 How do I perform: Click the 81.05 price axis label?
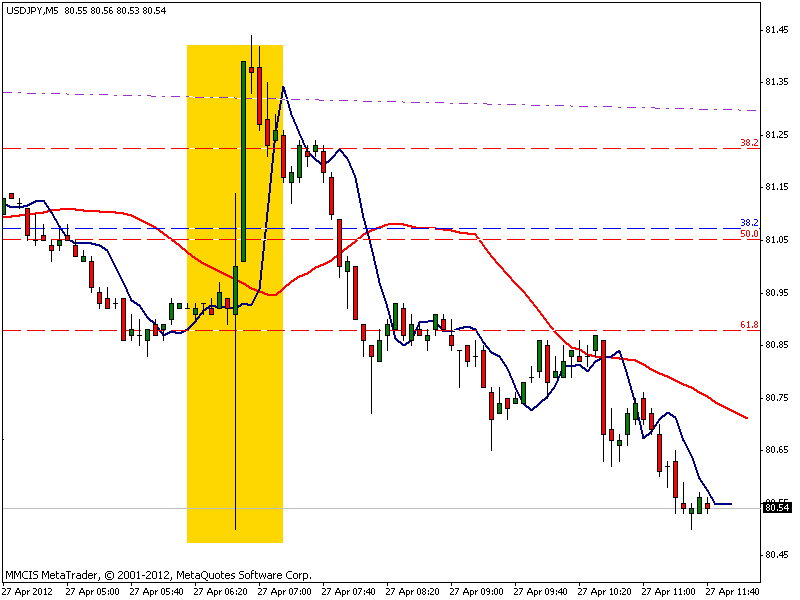(x=777, y=240)
